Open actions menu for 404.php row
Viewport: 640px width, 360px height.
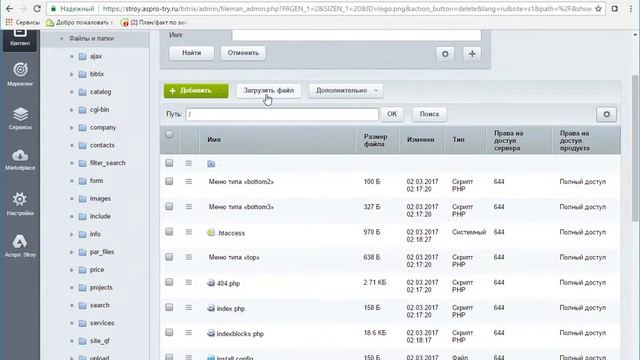tap(189, 282)
